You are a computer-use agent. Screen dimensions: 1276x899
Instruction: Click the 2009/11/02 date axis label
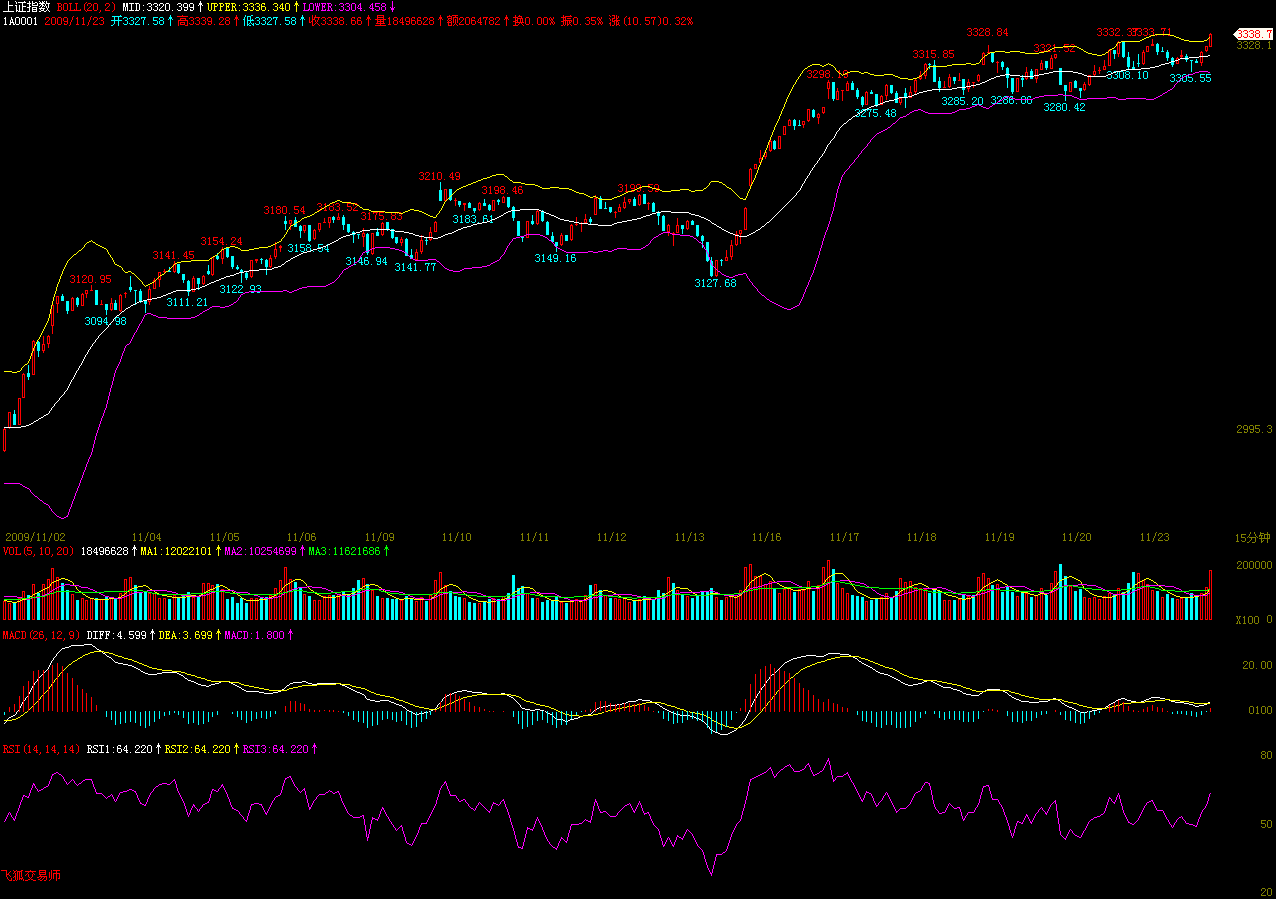(x=34, y=537)
